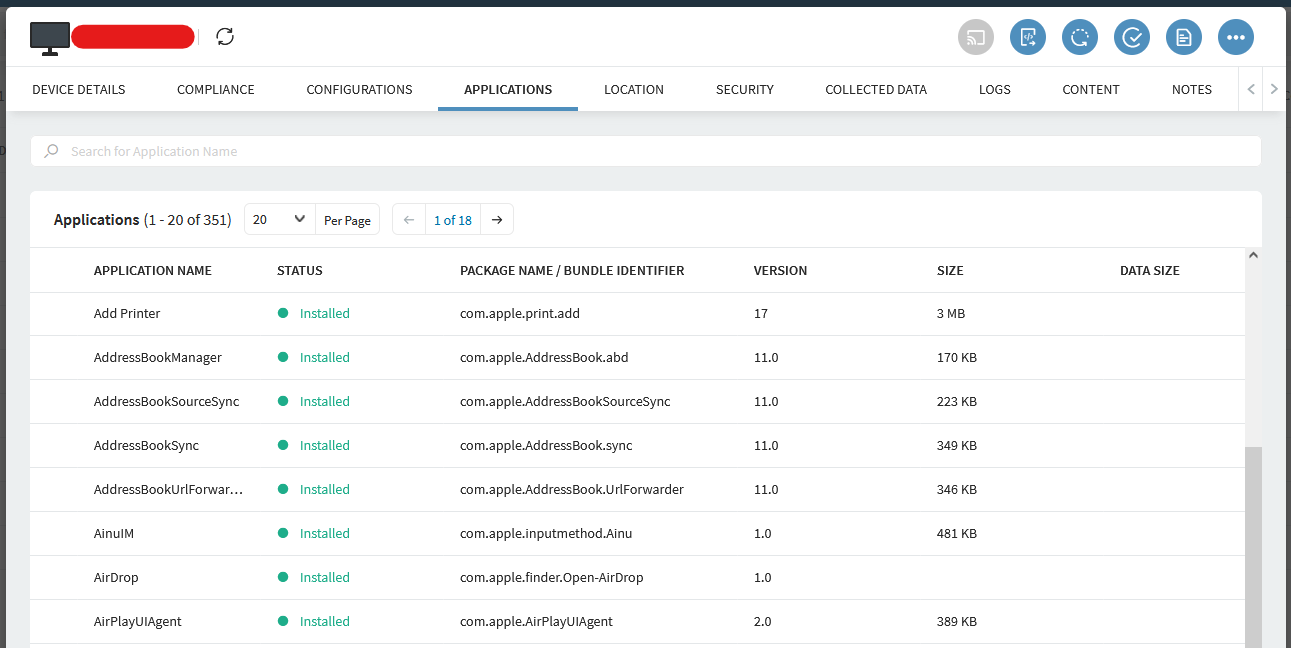
Task: Open the Security tab
Action: (x=745, y=90)
